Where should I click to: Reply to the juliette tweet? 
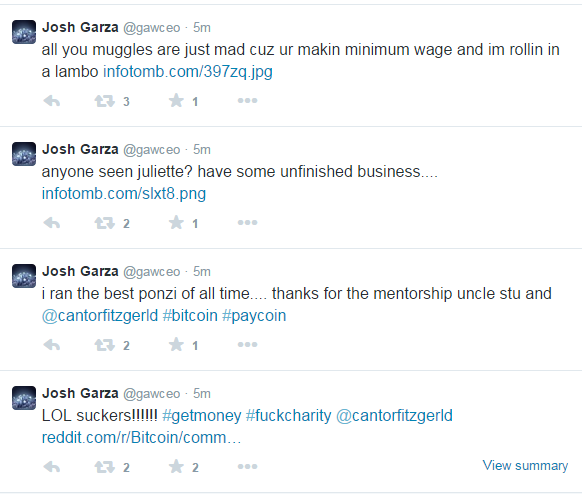coord(52,223)
